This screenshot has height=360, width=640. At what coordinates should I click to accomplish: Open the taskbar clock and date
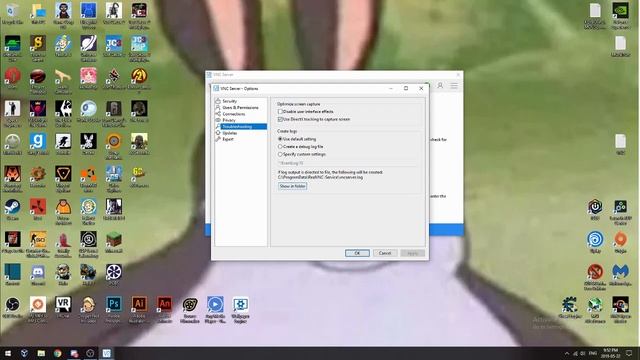pos(611,353)
